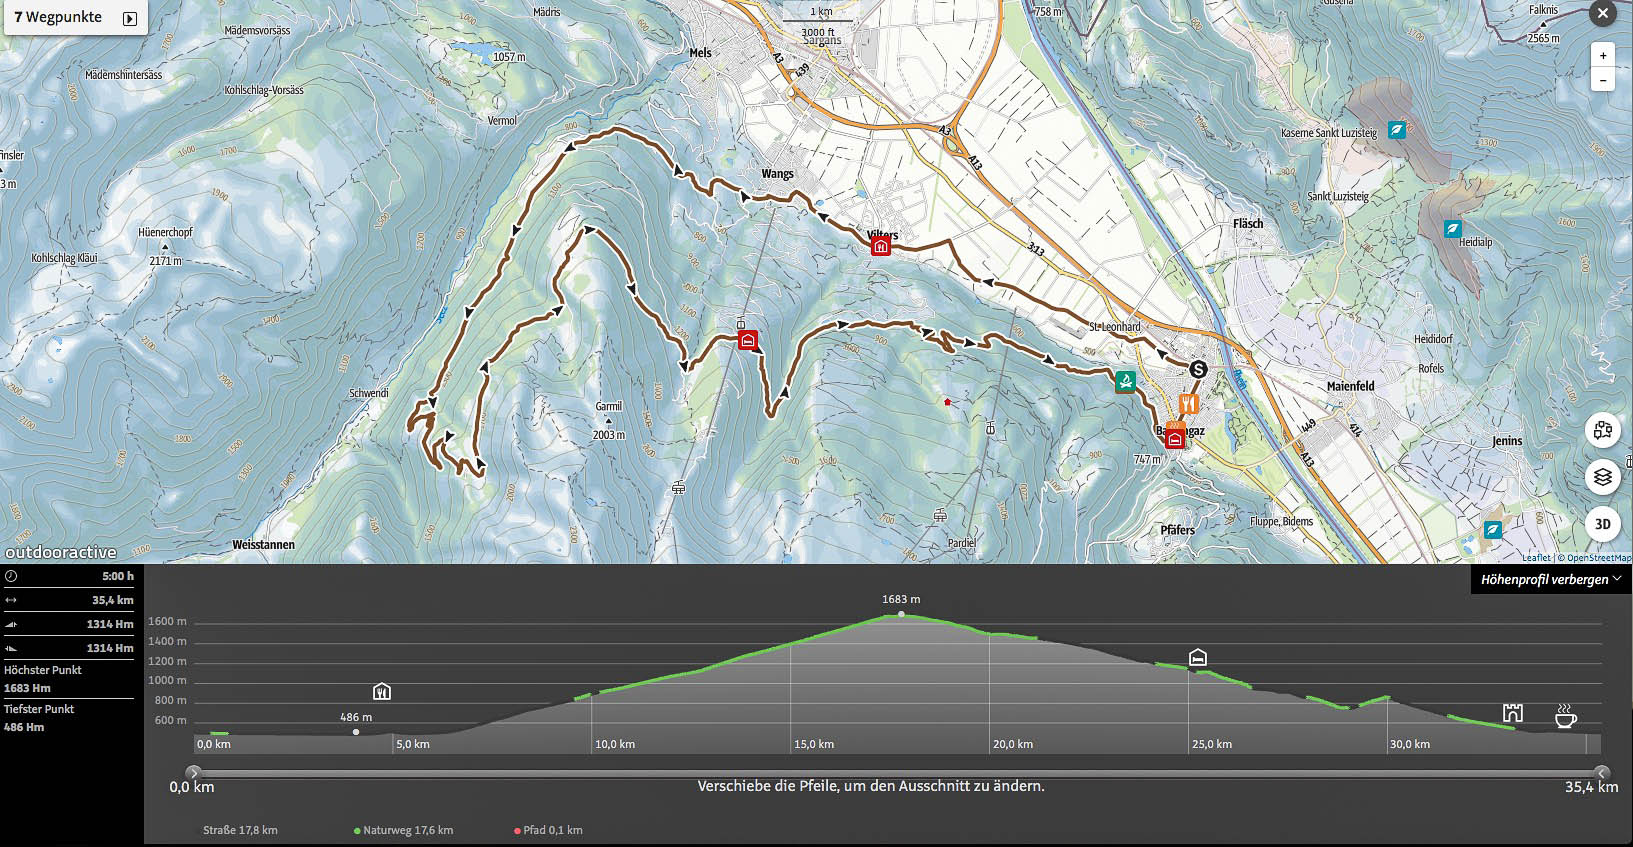1633x847 pixels.
Task: Click the black S start marker
Action: coord(1198,369)
